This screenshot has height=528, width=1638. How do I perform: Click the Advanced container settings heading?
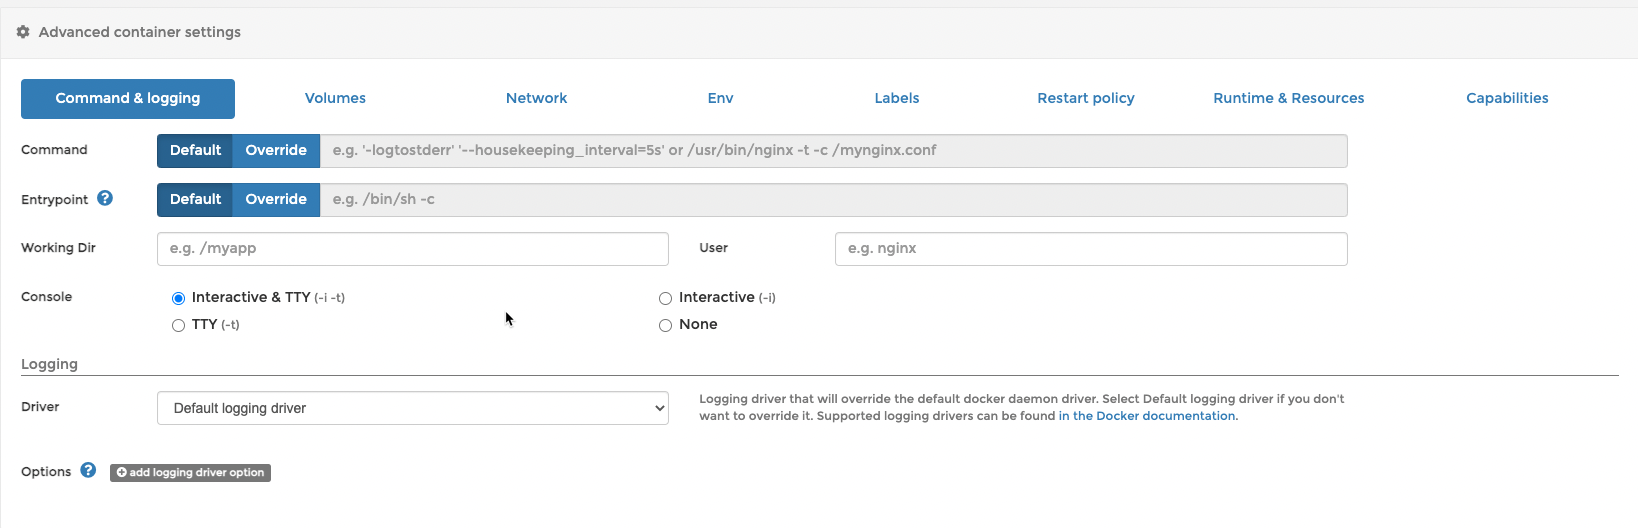tap(140, 32)
